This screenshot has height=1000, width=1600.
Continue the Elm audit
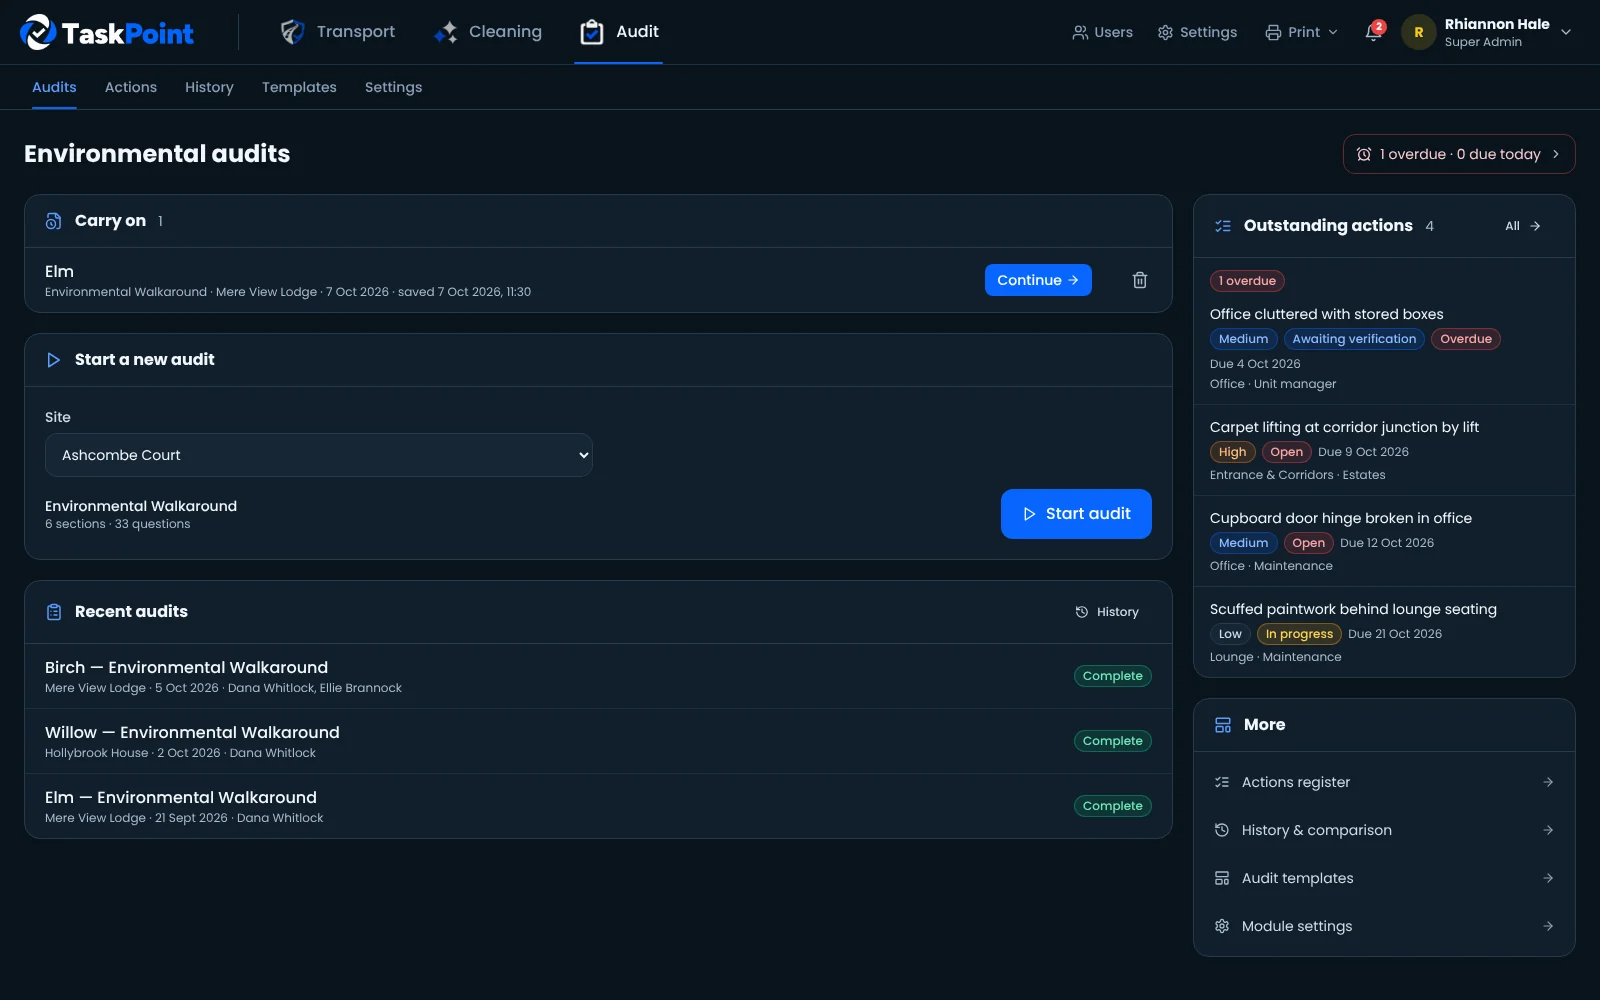click(1038, 280)
